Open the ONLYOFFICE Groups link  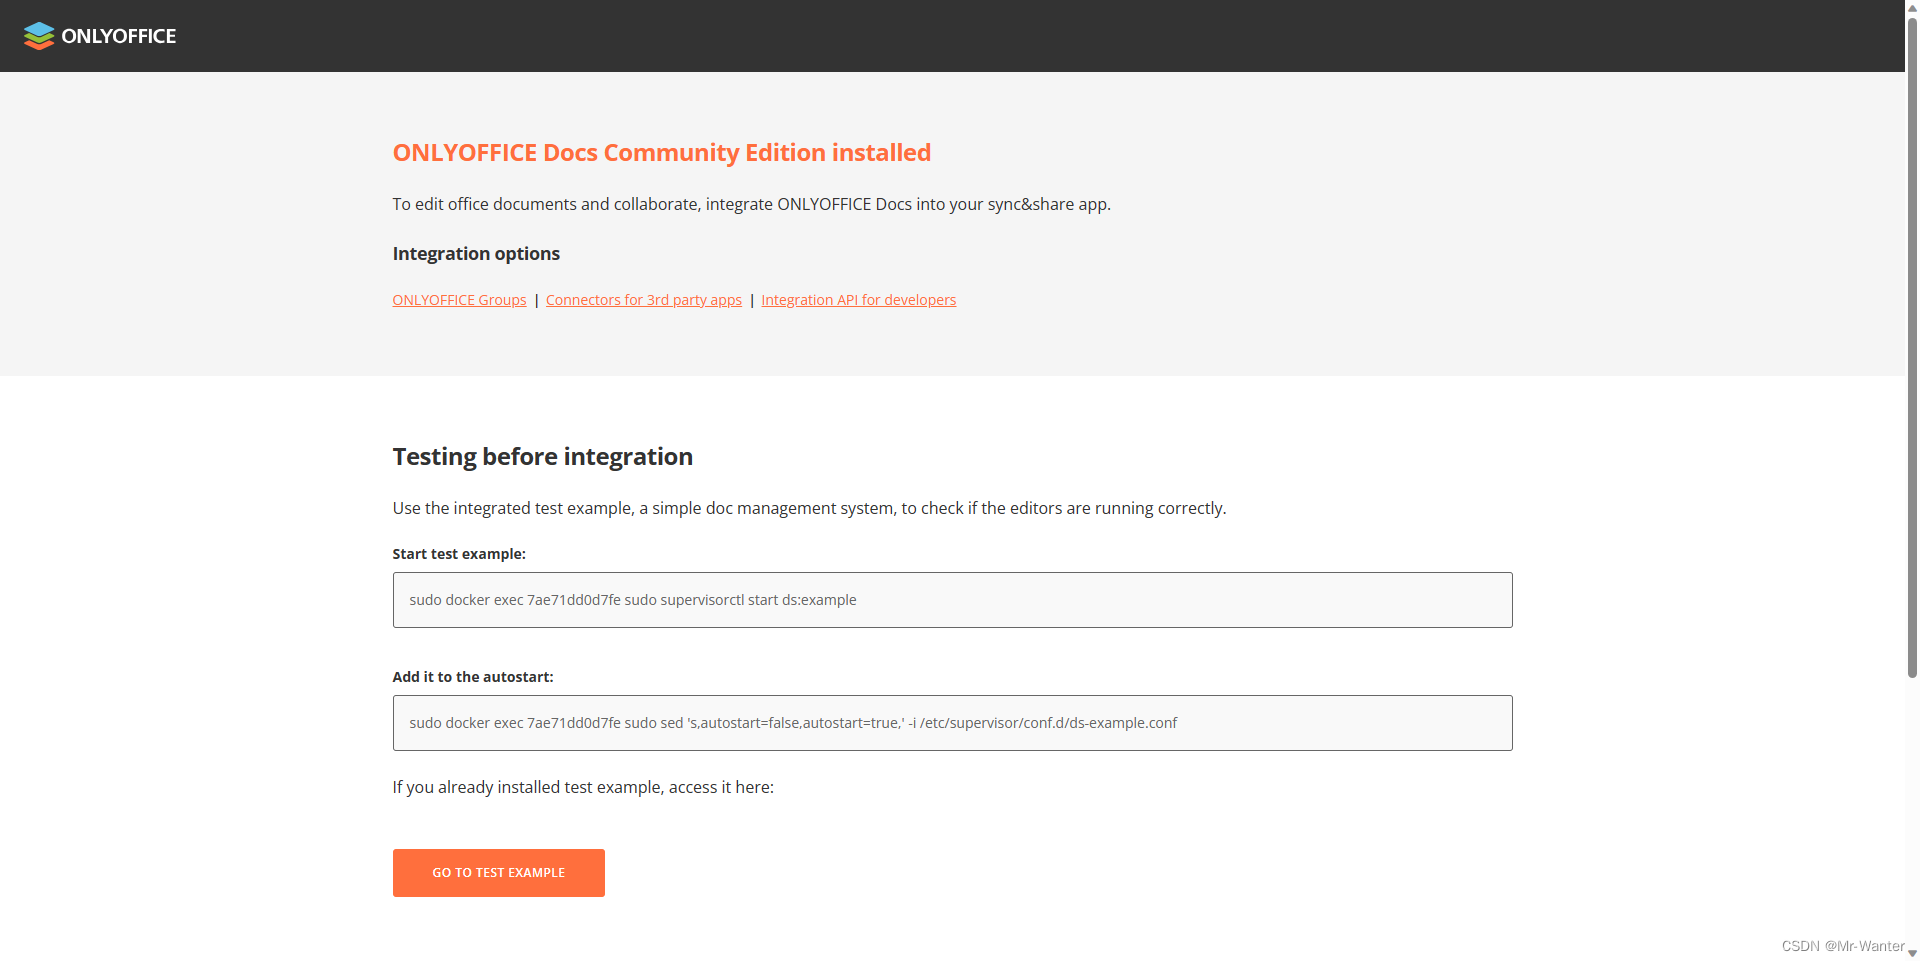tap(458, 300)
